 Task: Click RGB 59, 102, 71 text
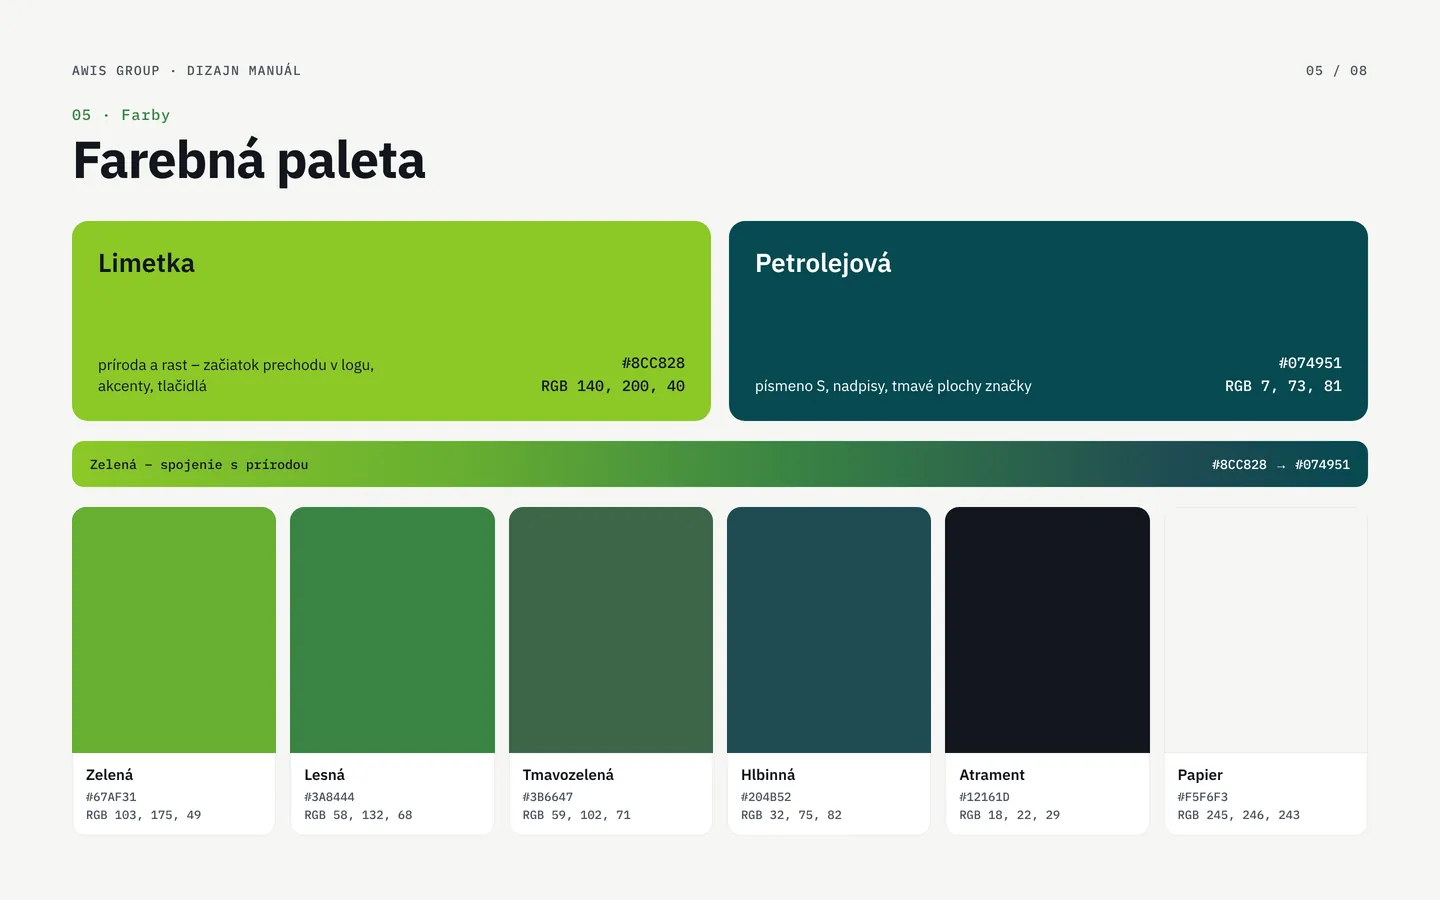[x=577, y=815]
